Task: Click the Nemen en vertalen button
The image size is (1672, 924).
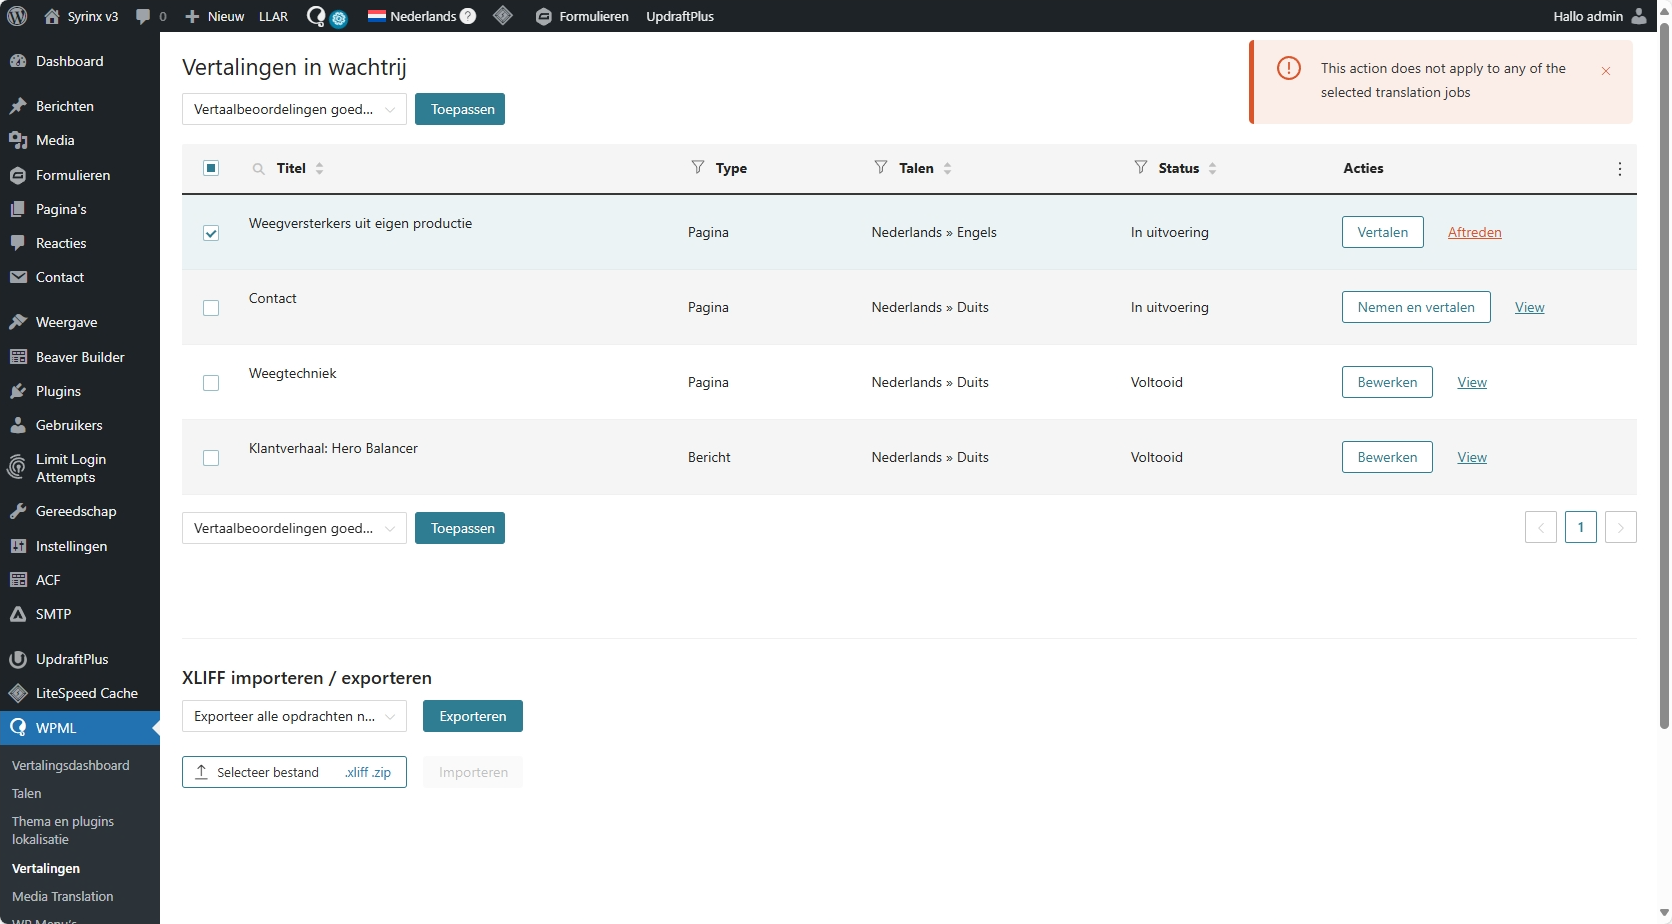Action: click(1415, 307)
